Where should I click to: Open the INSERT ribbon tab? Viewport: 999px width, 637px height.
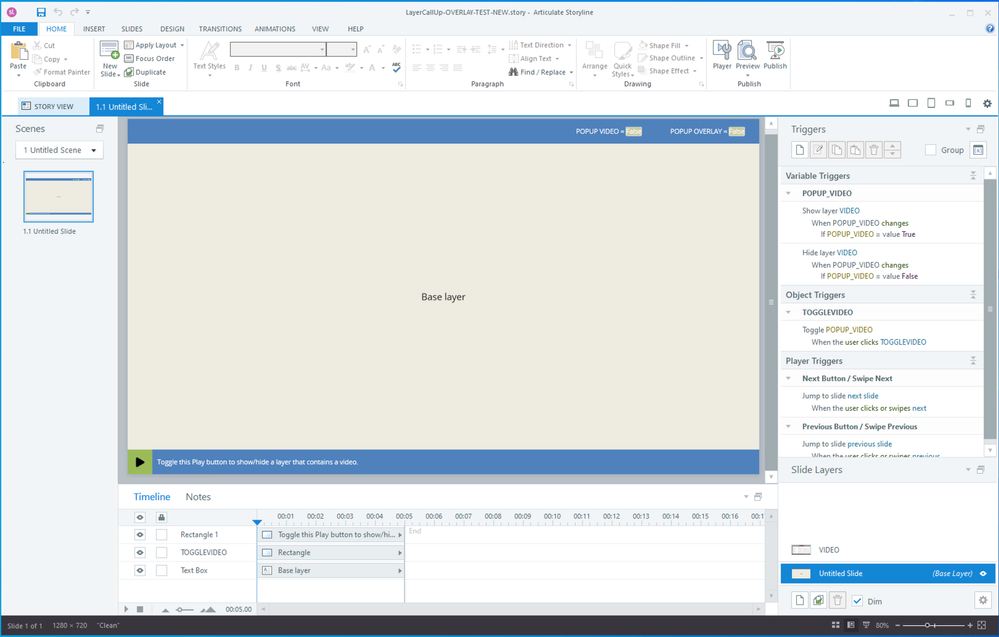pyautogui.click(x=94, y=29)
